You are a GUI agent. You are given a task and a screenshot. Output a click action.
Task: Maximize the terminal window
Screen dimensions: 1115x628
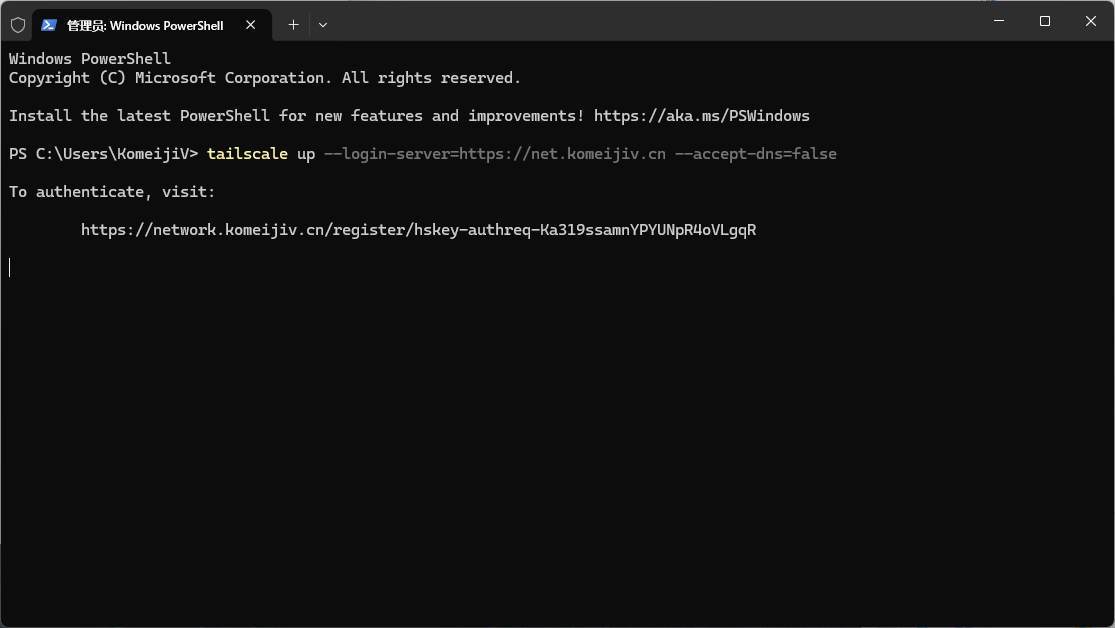(x=1045, y=21)
